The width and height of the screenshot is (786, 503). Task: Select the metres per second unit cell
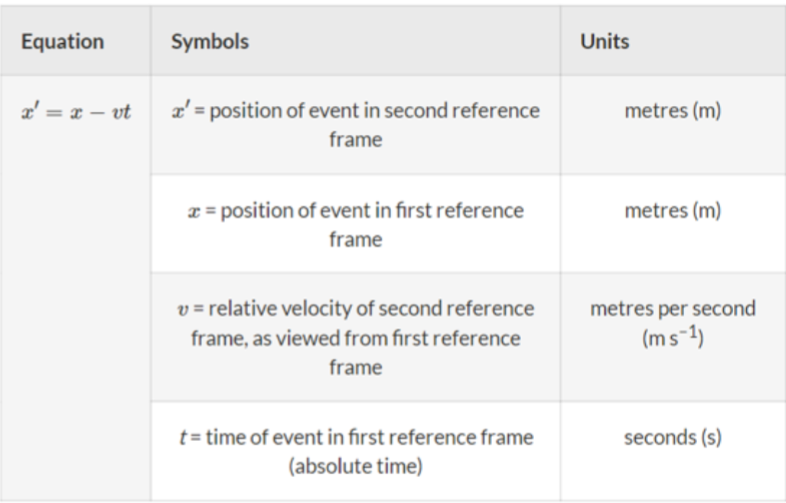[x=672, y=322]
